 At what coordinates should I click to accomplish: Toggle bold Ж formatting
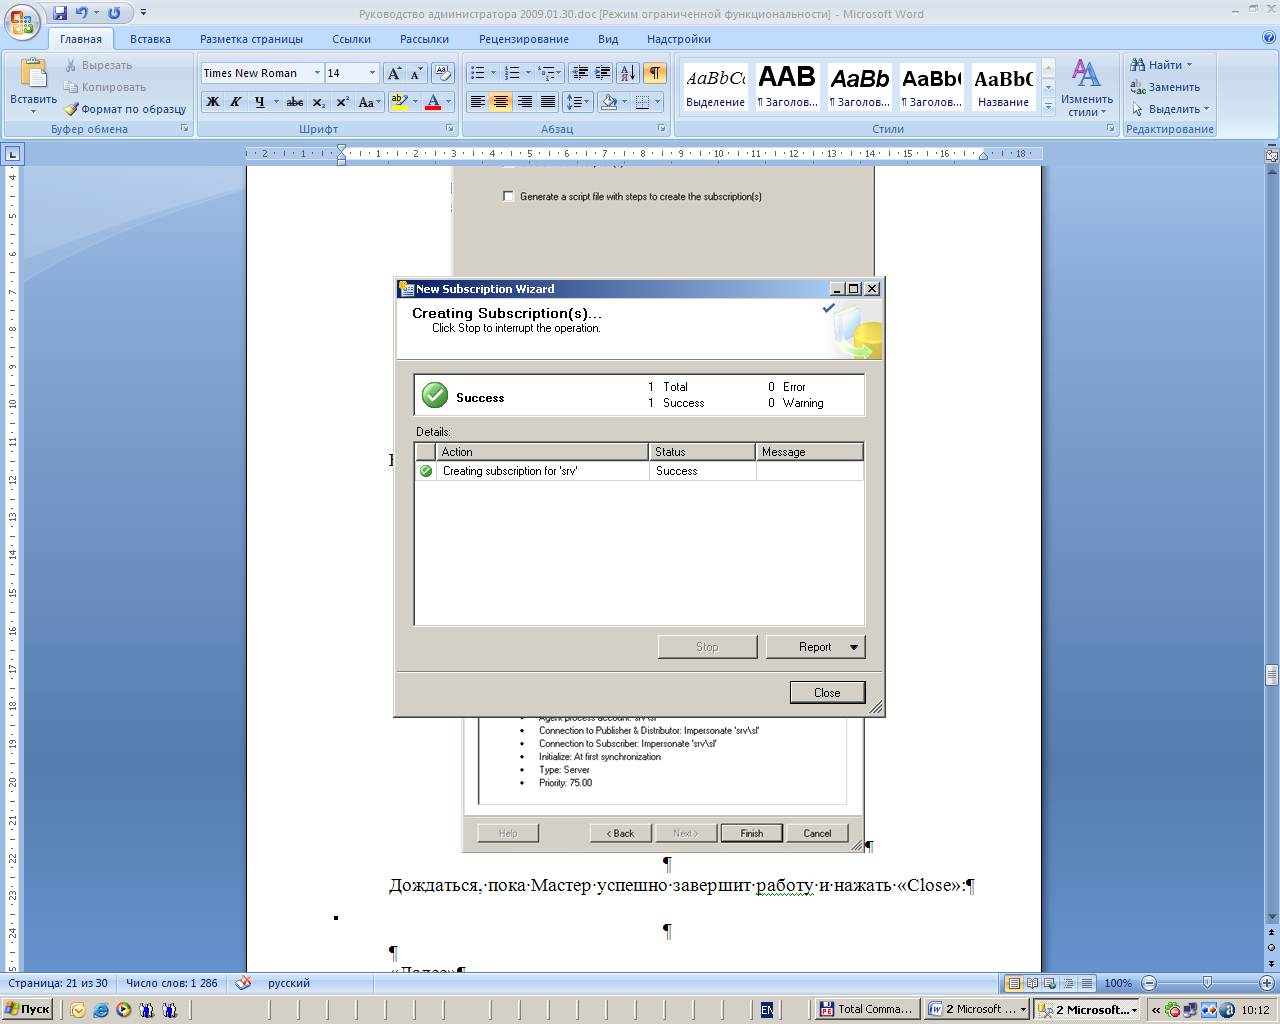pos(213,102)
